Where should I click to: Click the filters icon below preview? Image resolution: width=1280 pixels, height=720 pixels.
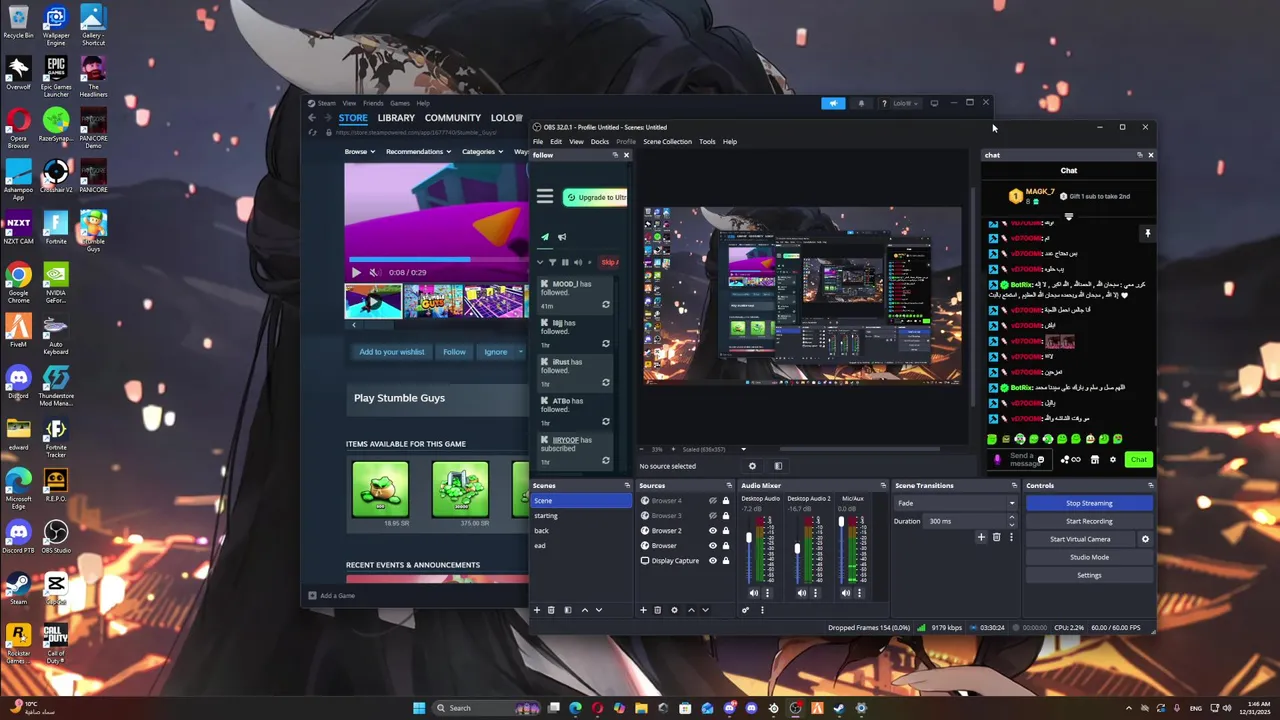[x=778, y=466]
